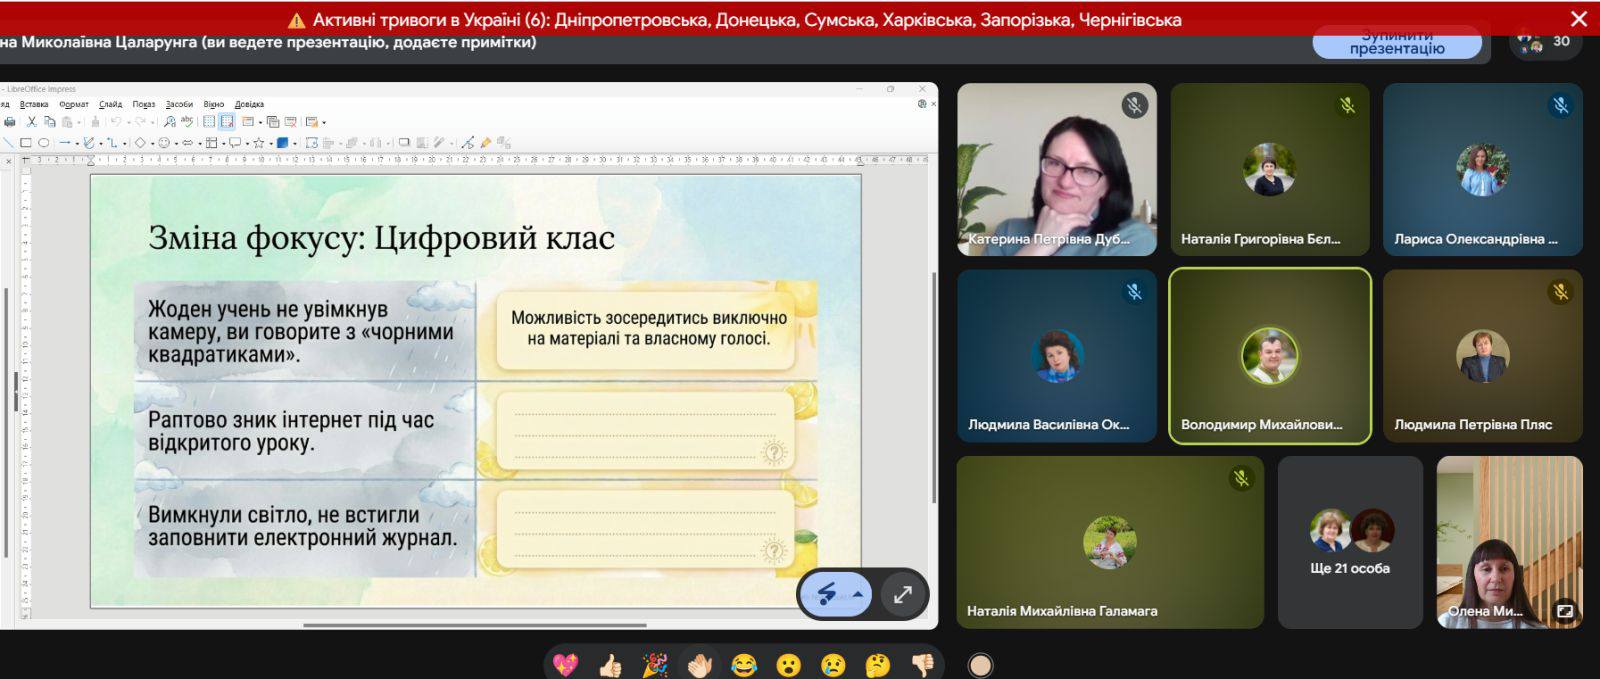The image size is (1600, 679).
Task: Open the Вікно menu in Impress
Action: coord(214,104)
